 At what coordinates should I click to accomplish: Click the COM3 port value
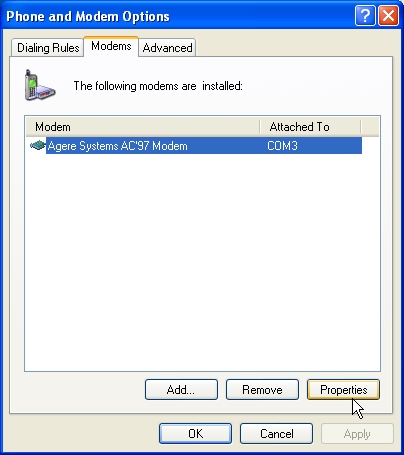[x=282, y=146]
